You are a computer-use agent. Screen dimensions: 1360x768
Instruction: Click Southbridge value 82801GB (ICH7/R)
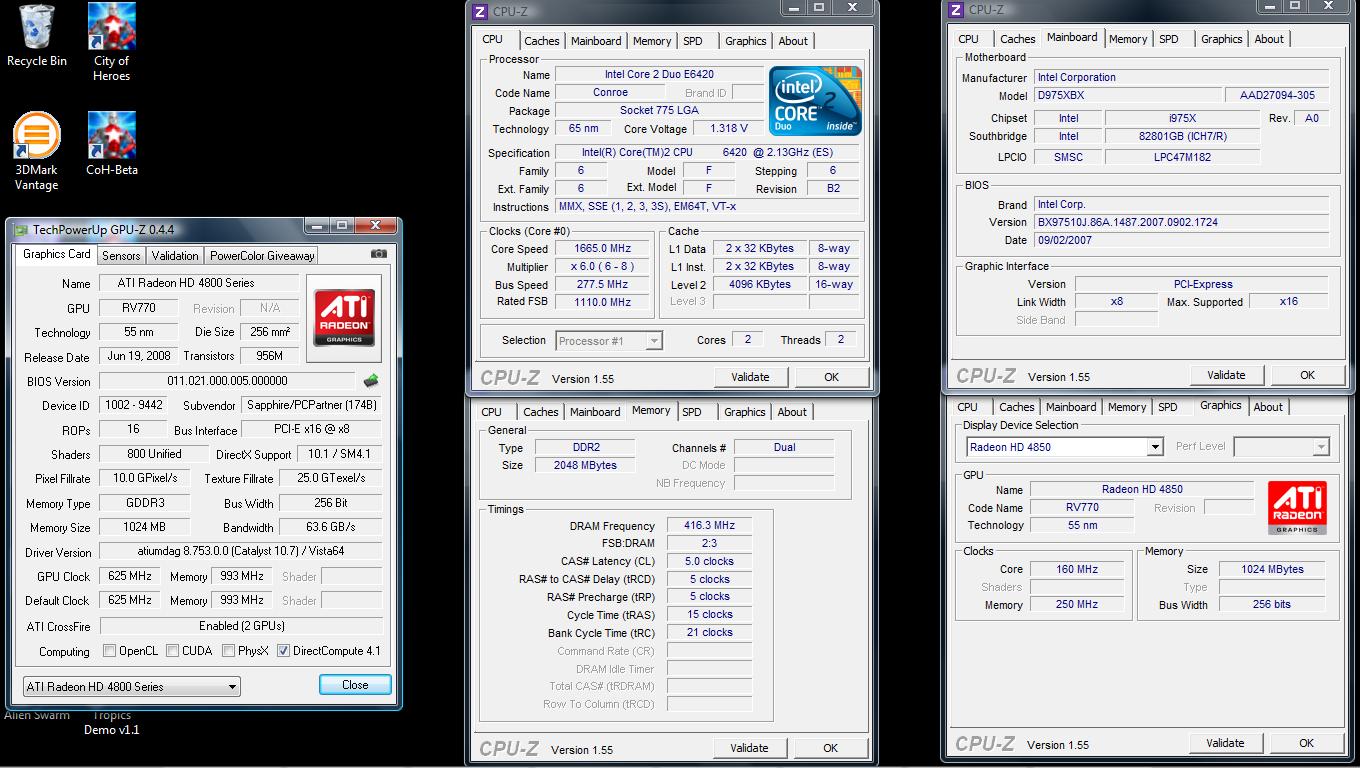[x=1183, y=136]
